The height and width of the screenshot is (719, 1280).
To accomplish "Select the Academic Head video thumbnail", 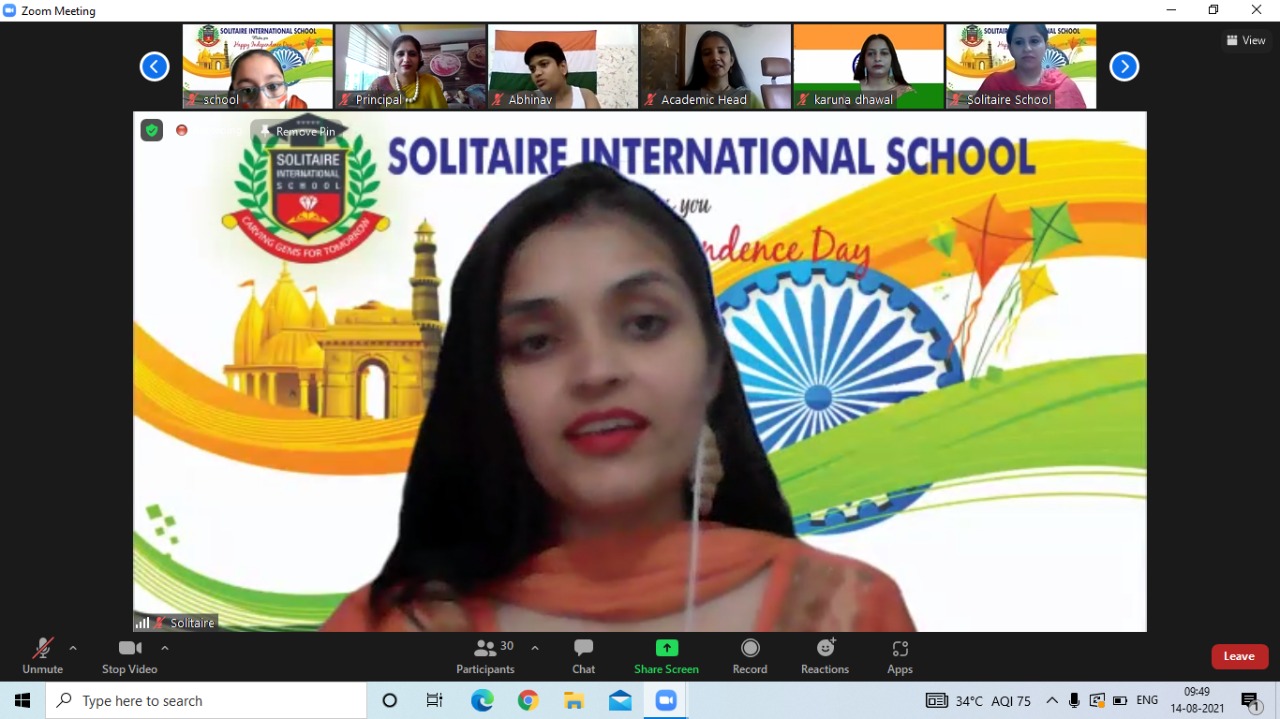I will point(716,67).
